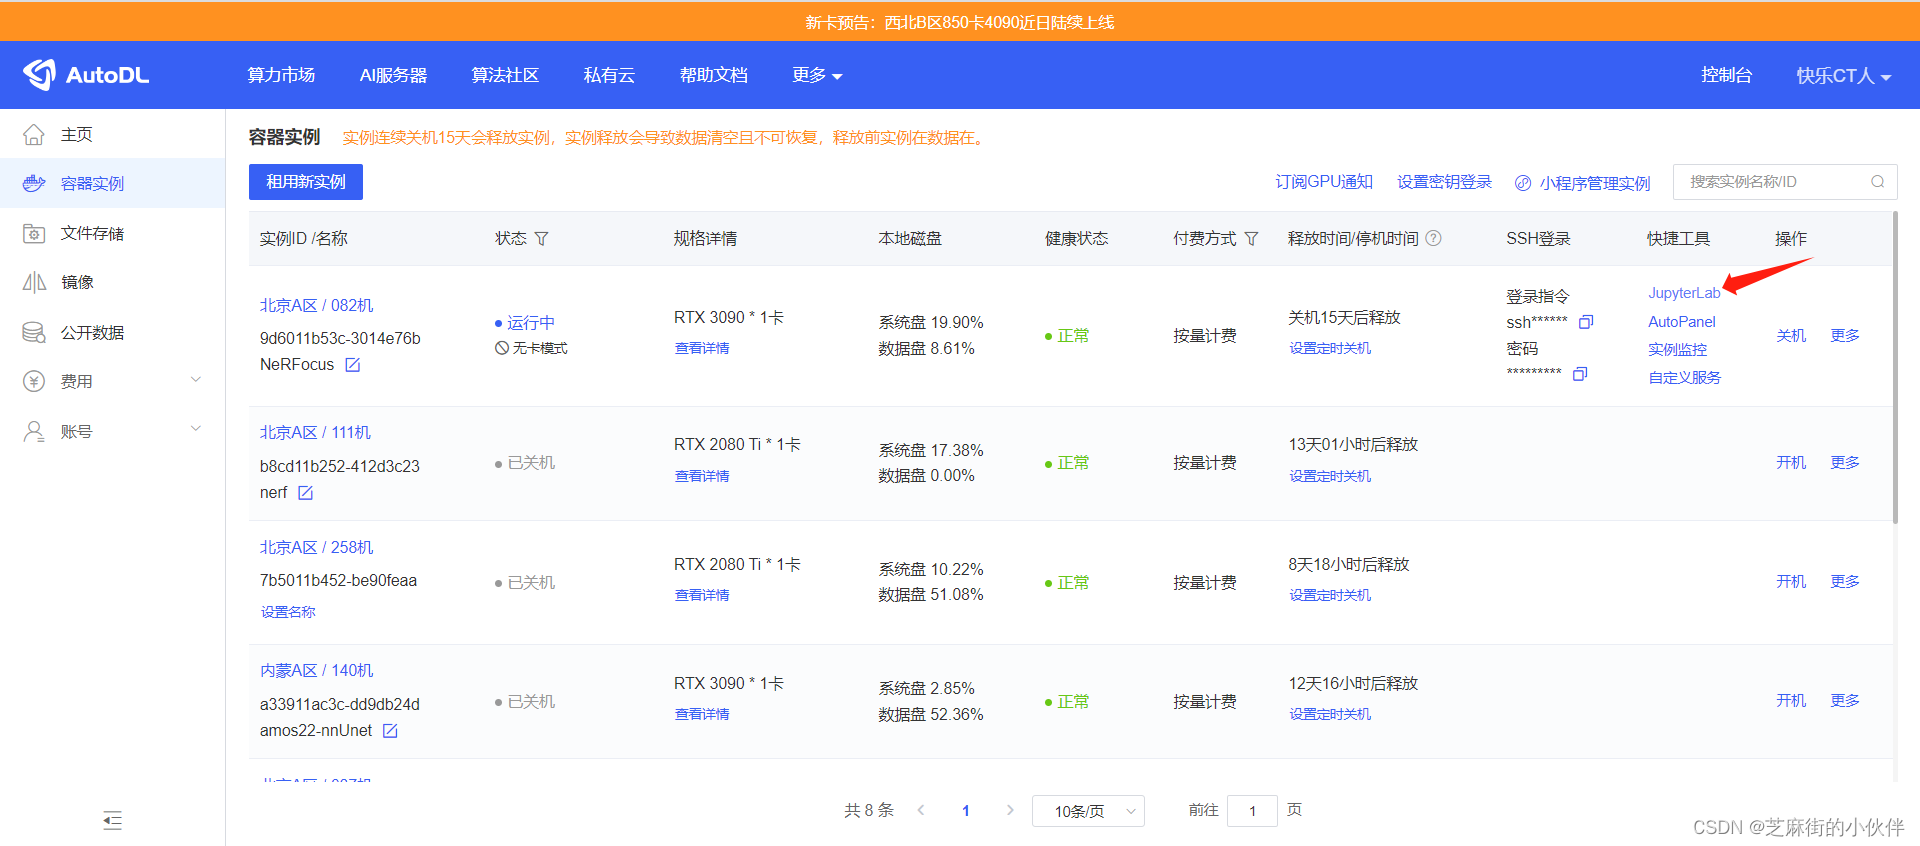Open 实例监控 quick tool
The width and height of the screenshot is (1920, 846).
(x=1677, y=349)
